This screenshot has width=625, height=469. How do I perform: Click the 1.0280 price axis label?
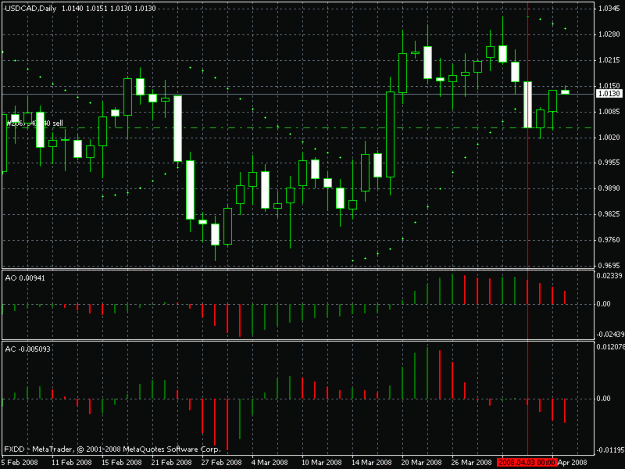(609, 35)
